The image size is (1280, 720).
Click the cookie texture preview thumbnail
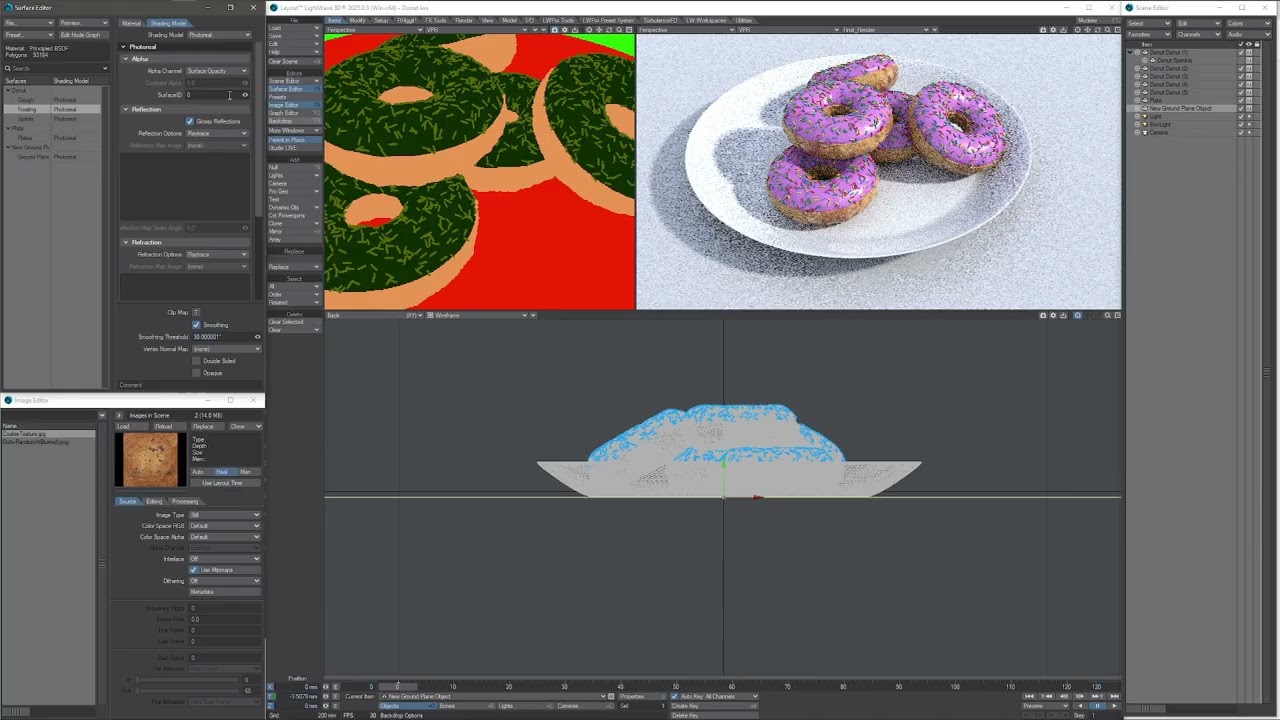(149, 460)
